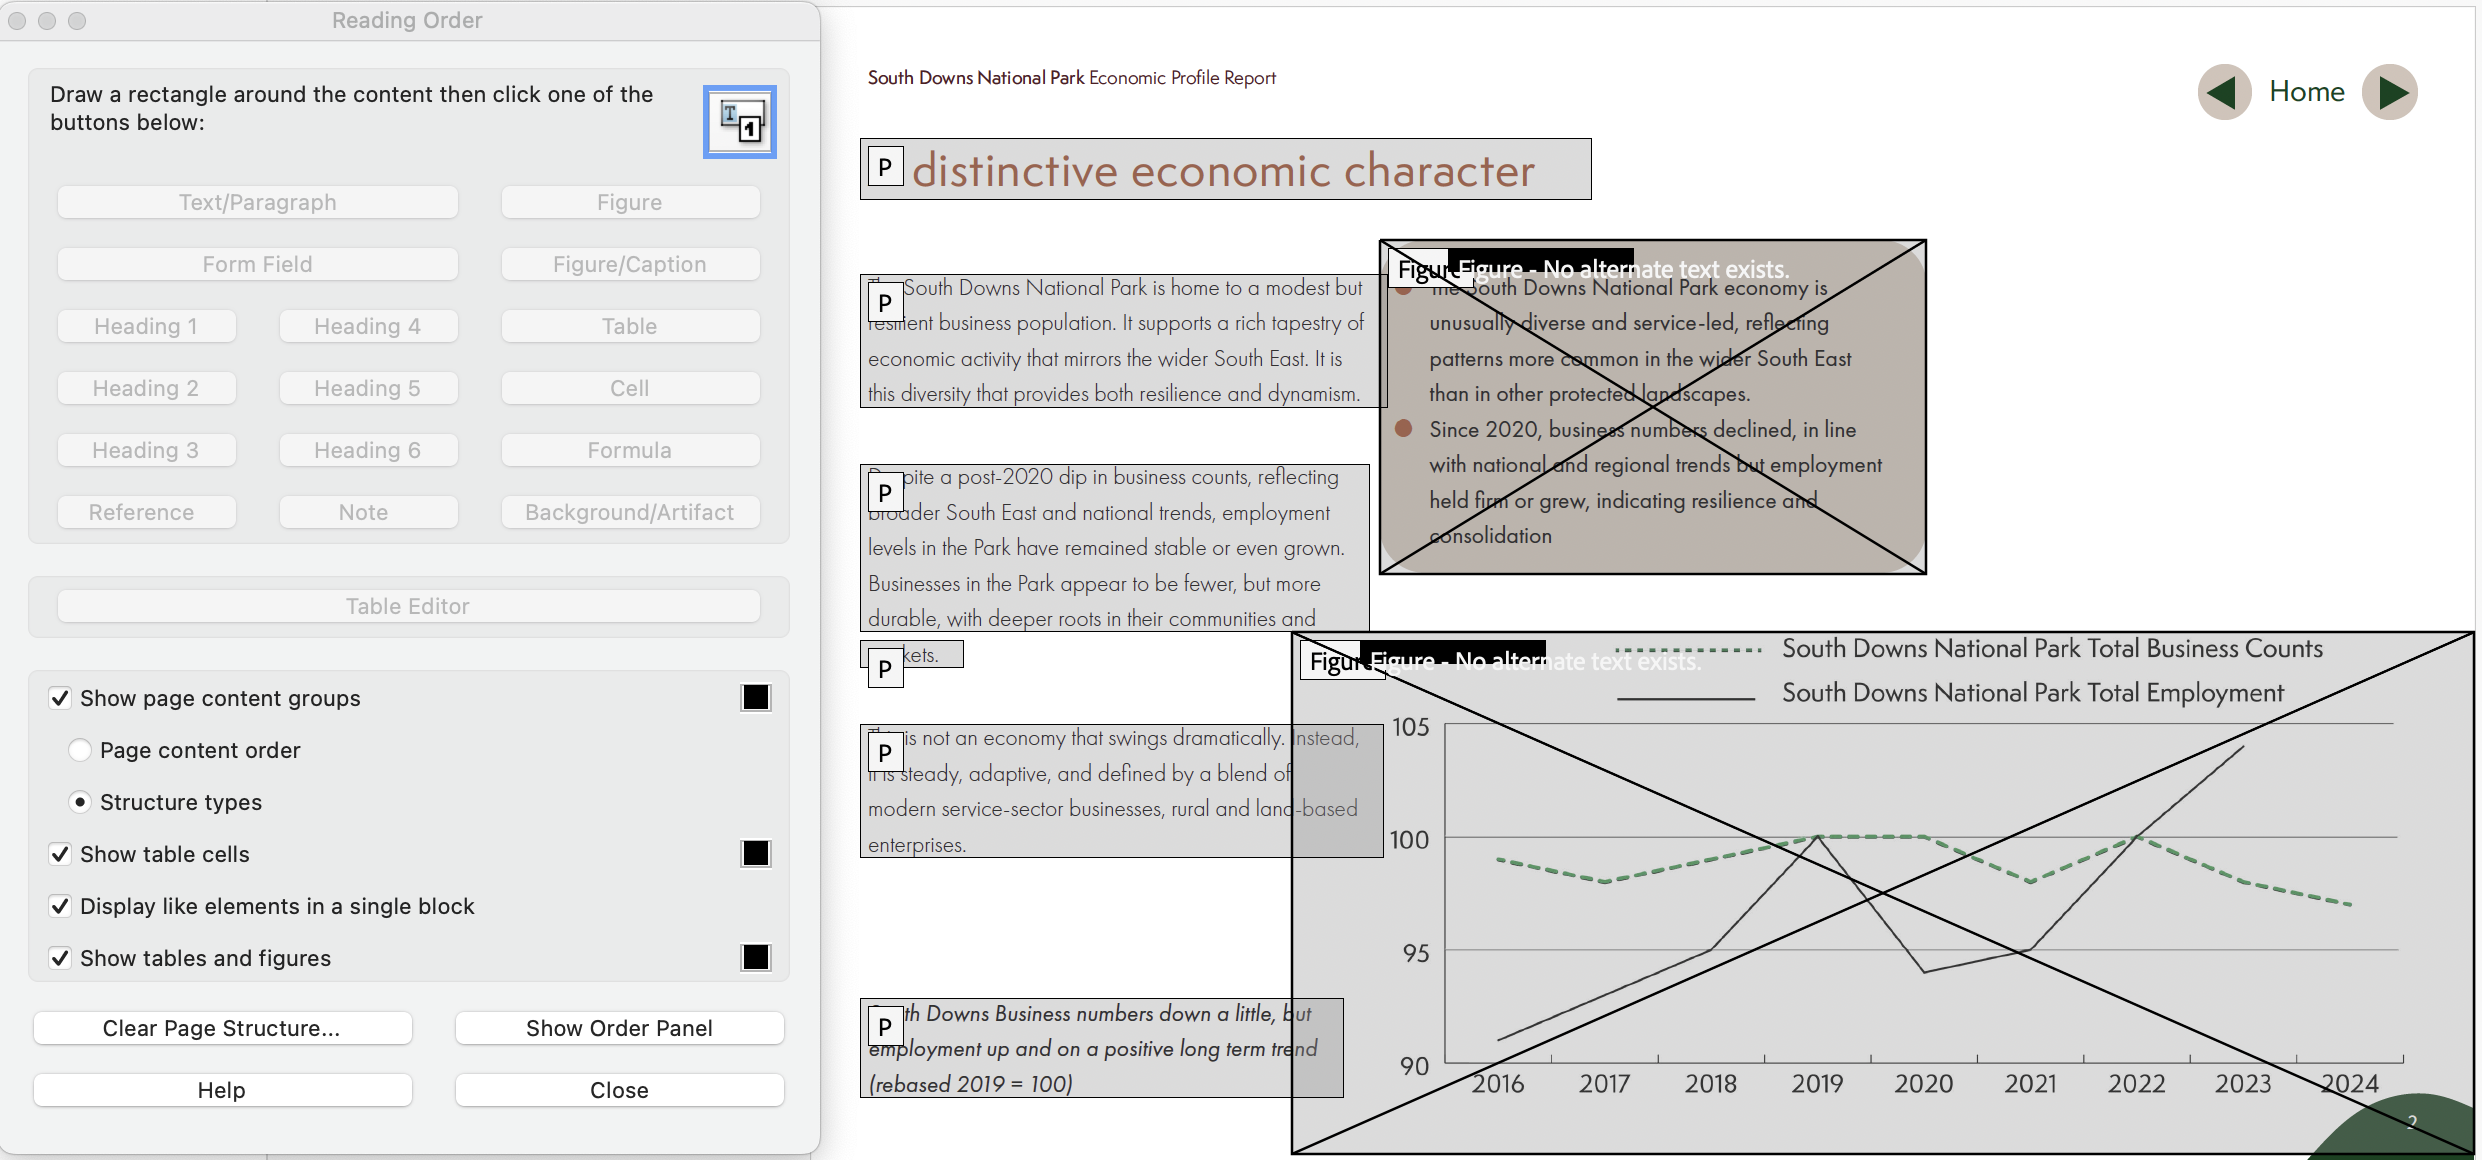Tag selection as Cell

coord(630,388)
